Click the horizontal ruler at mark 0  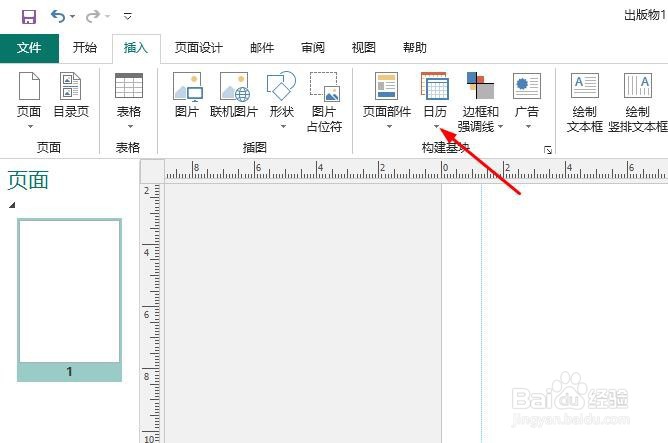click(x=443, y=170)
